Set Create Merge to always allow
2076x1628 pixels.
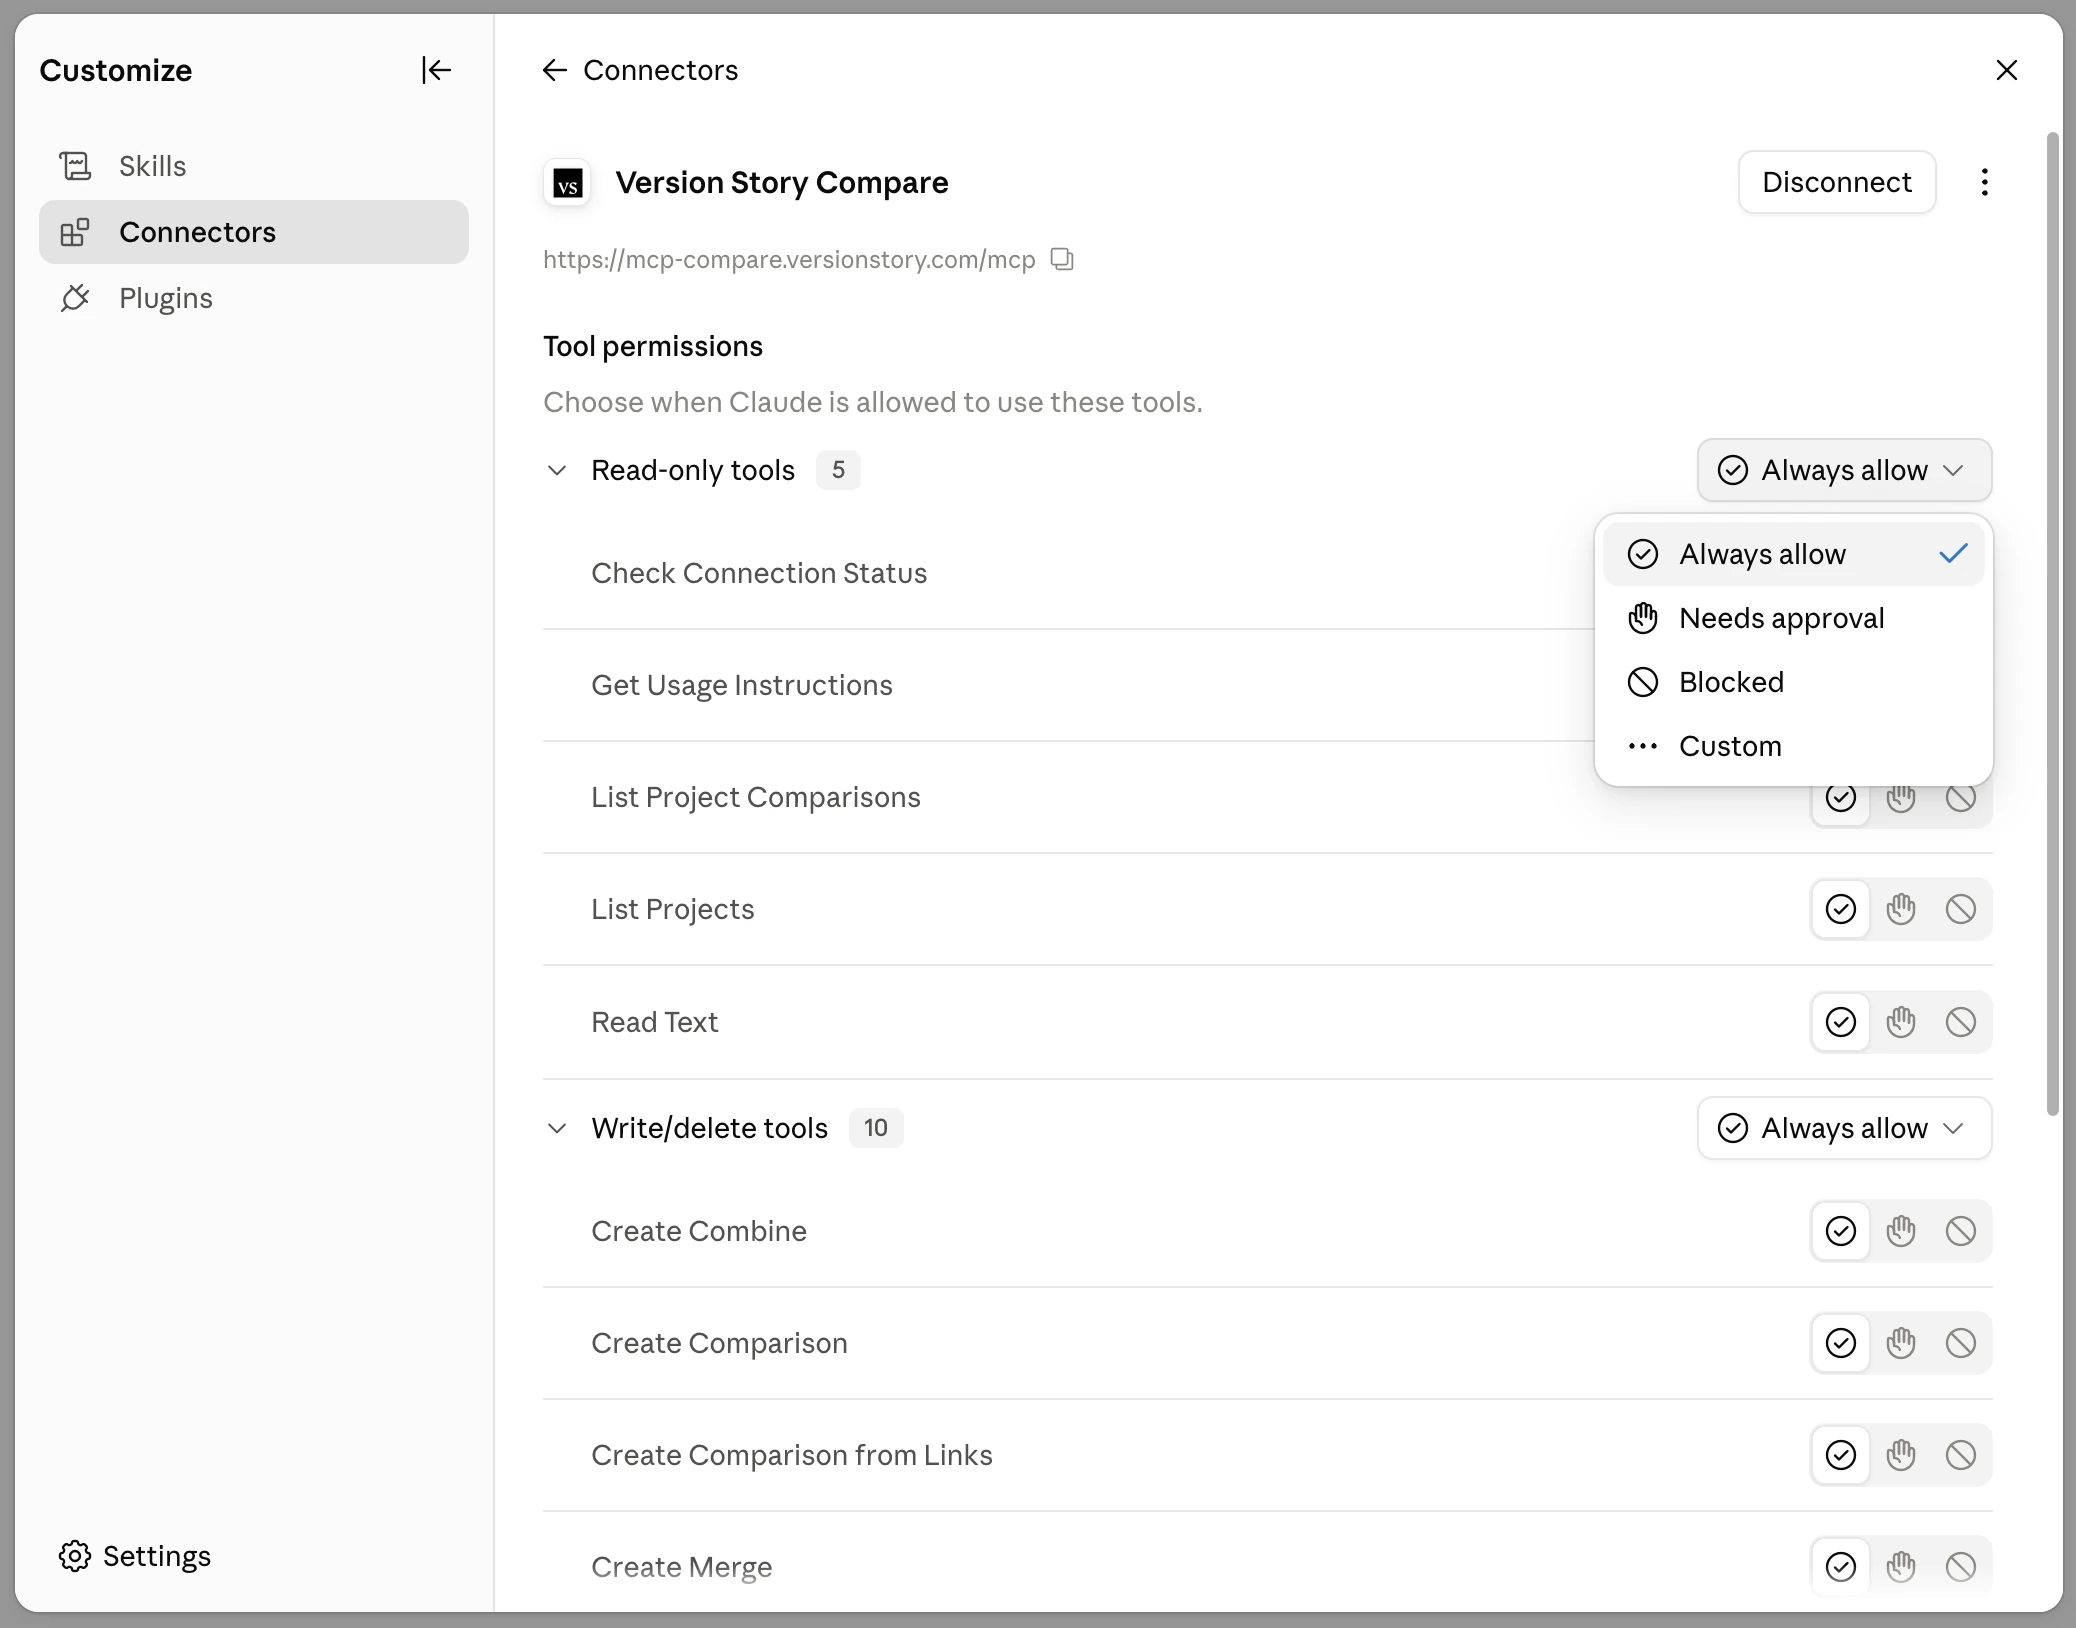pyautogui.click(x=1841, y=1567)
